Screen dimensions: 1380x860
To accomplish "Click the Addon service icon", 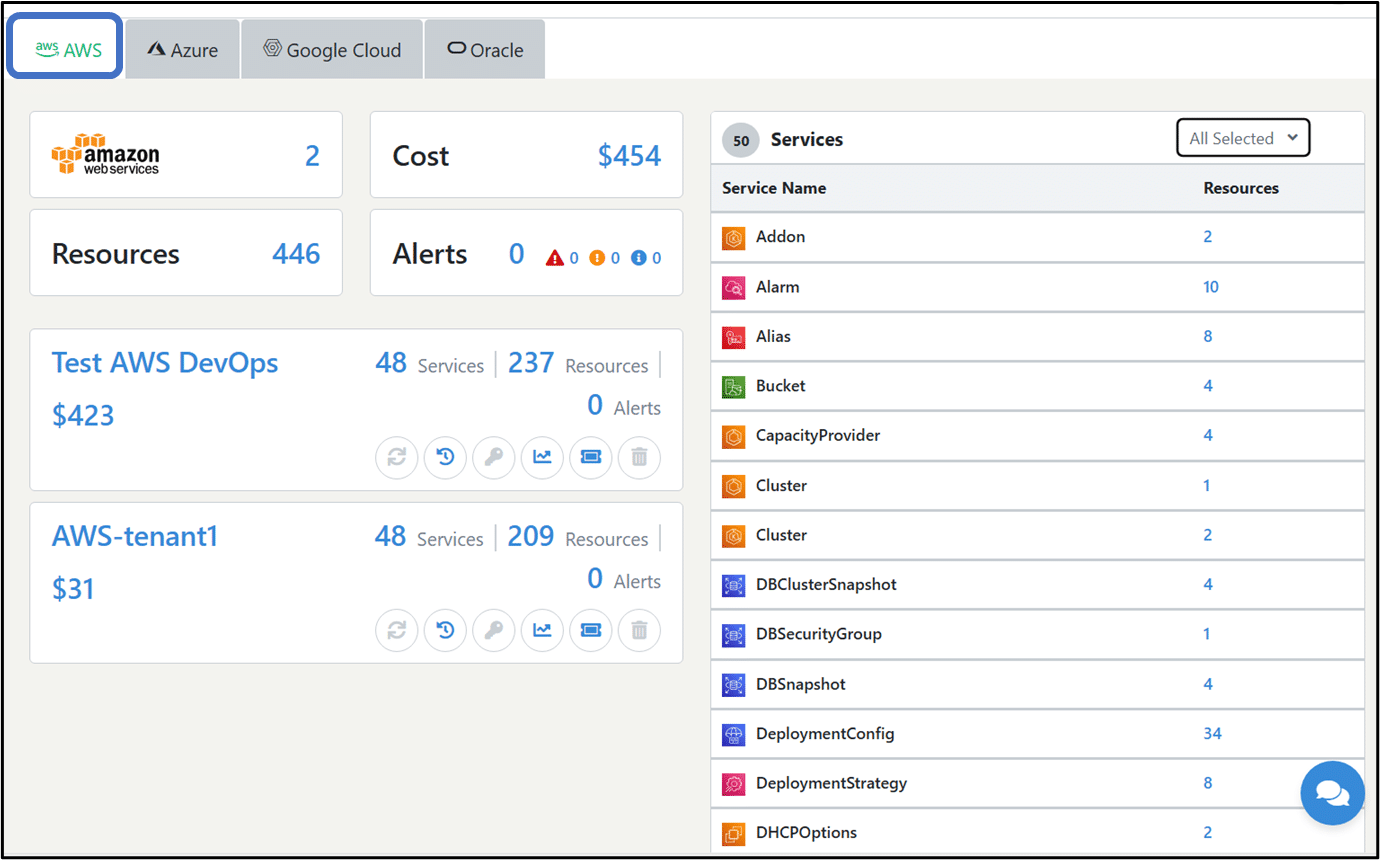I will coord(733,238).
